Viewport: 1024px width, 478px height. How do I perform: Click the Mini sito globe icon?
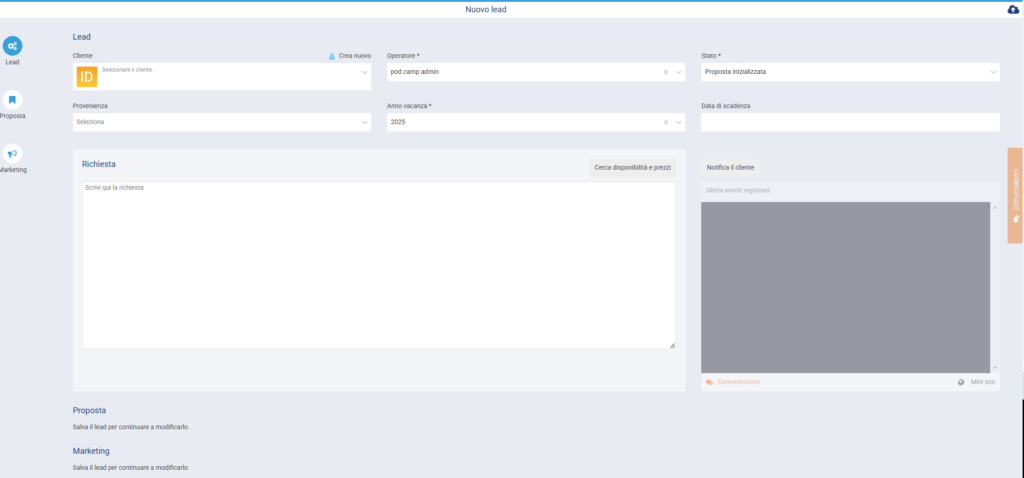961,382
